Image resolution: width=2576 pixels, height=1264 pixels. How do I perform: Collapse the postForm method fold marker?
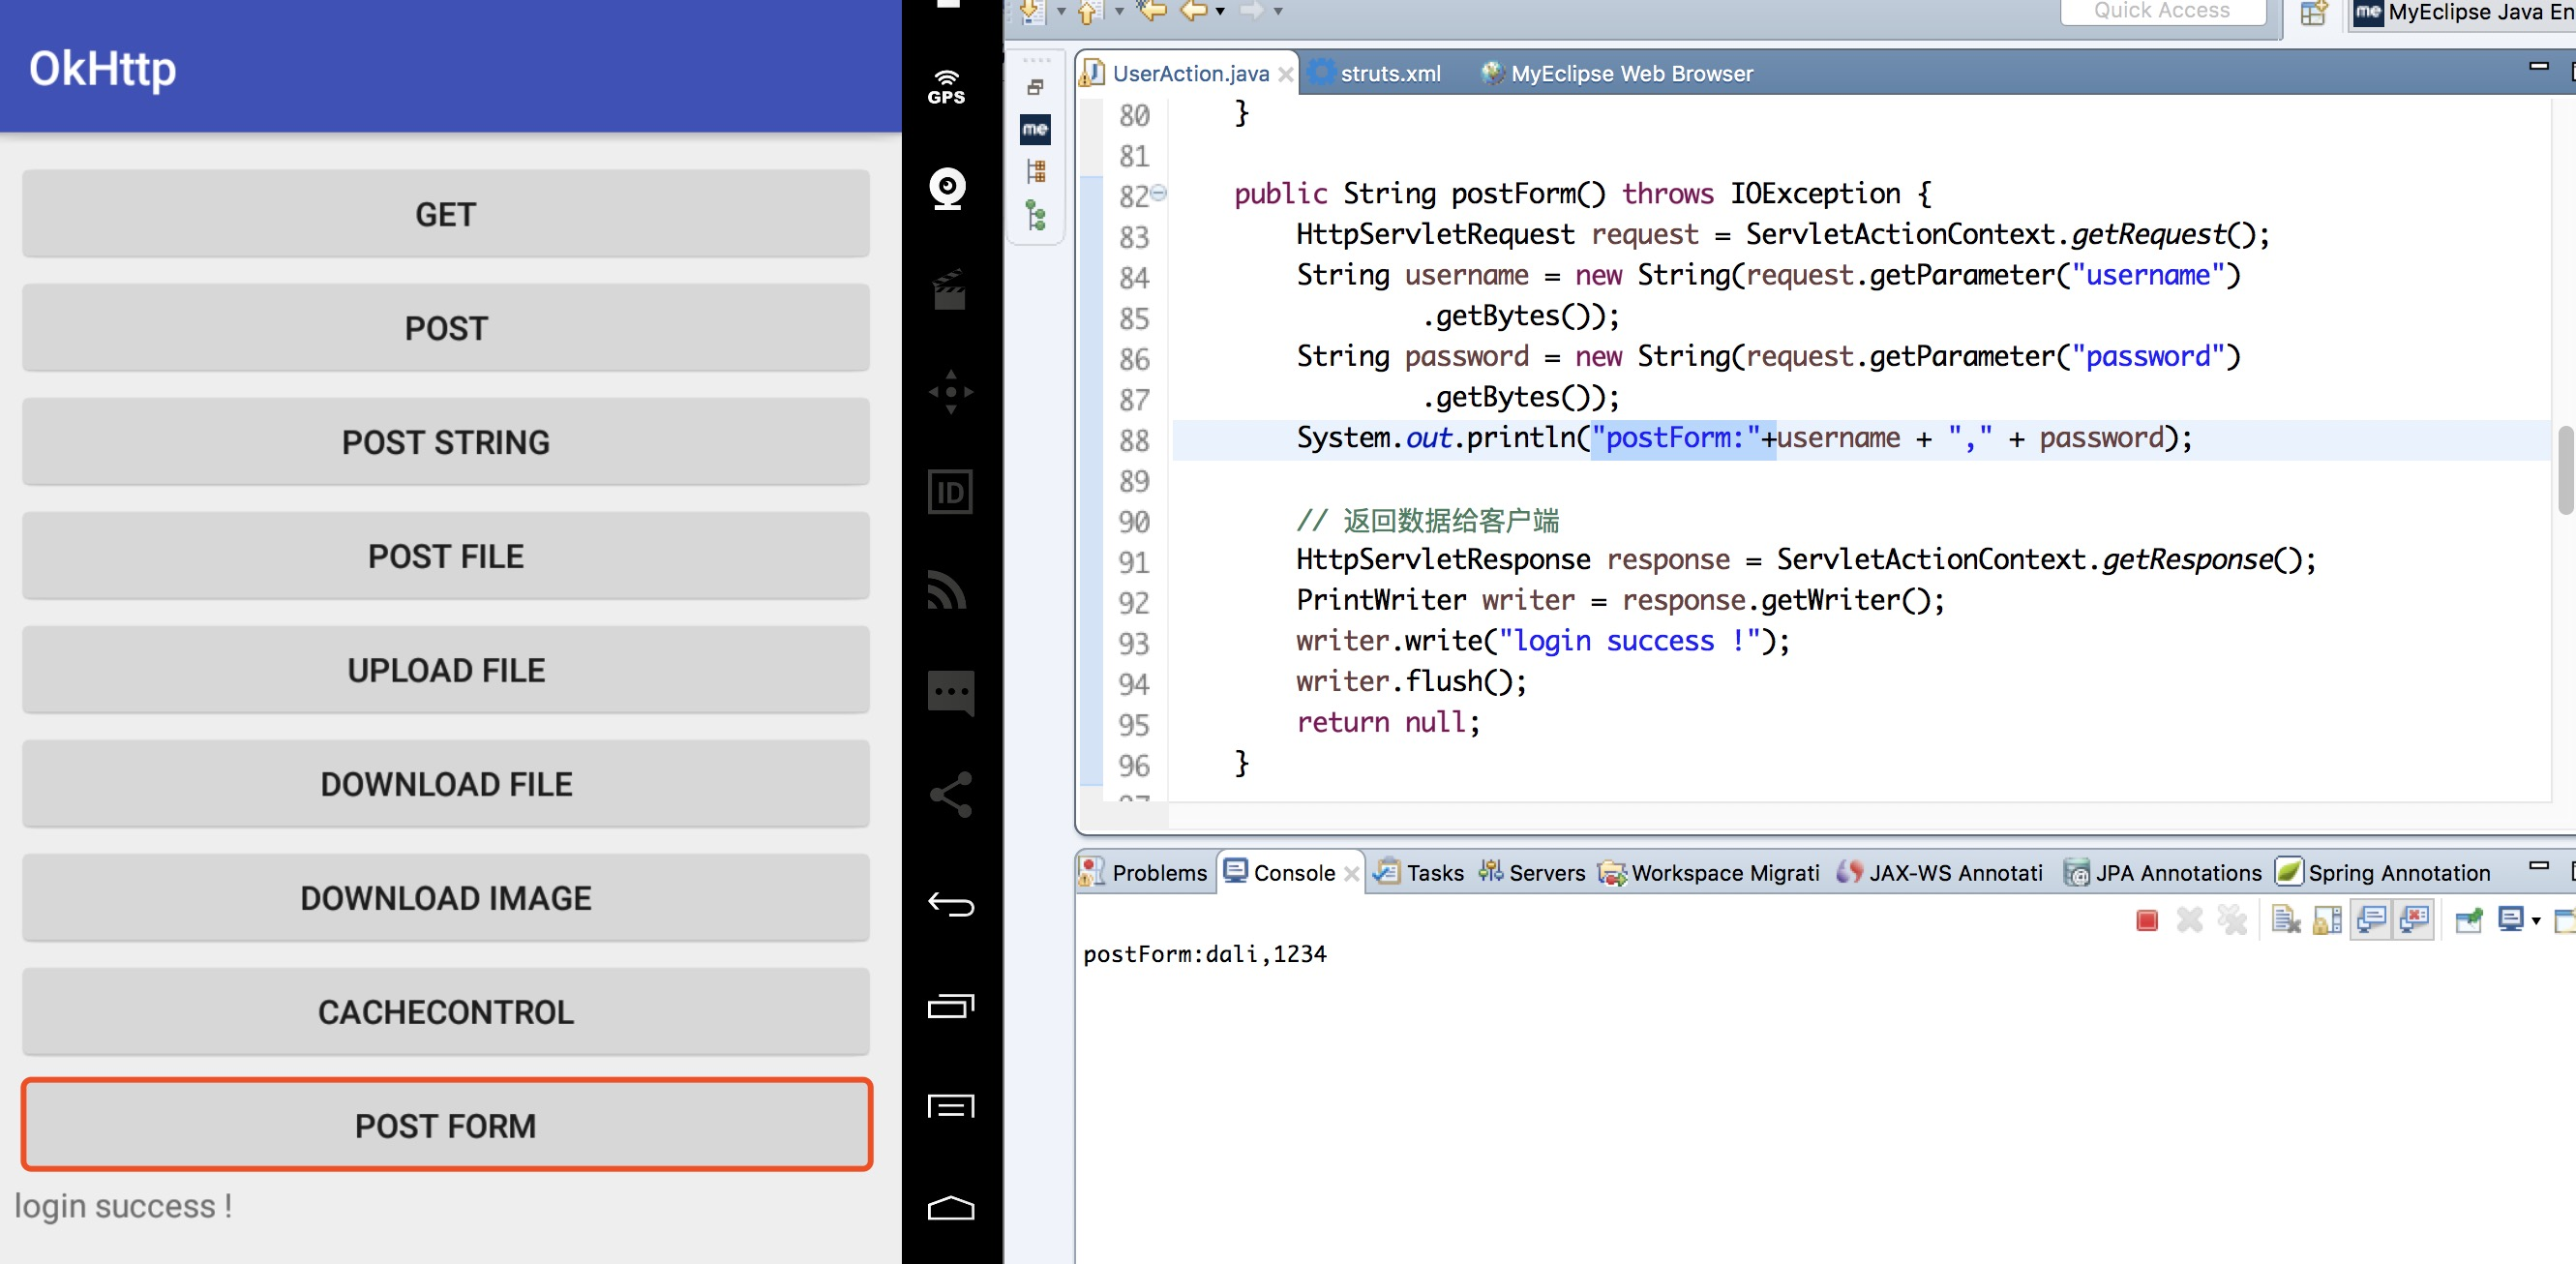pyautogui.click(x=1158, y=192)
